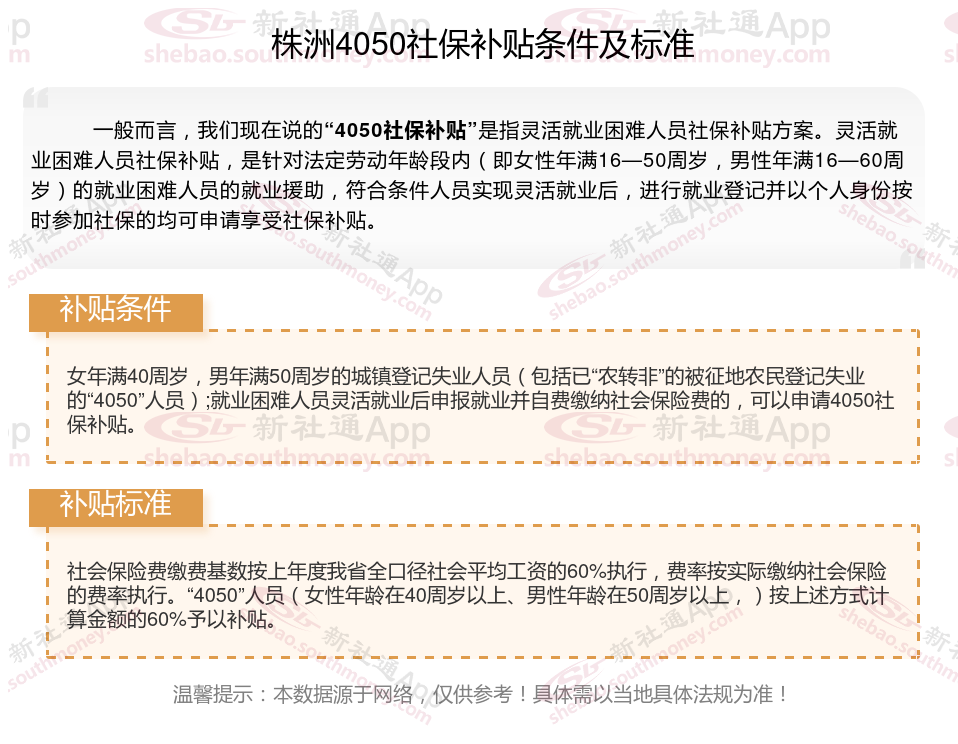Select the orange 补贴标准 heading label
The width and height of the screenshot is (958, 744).
pos(115,507)
